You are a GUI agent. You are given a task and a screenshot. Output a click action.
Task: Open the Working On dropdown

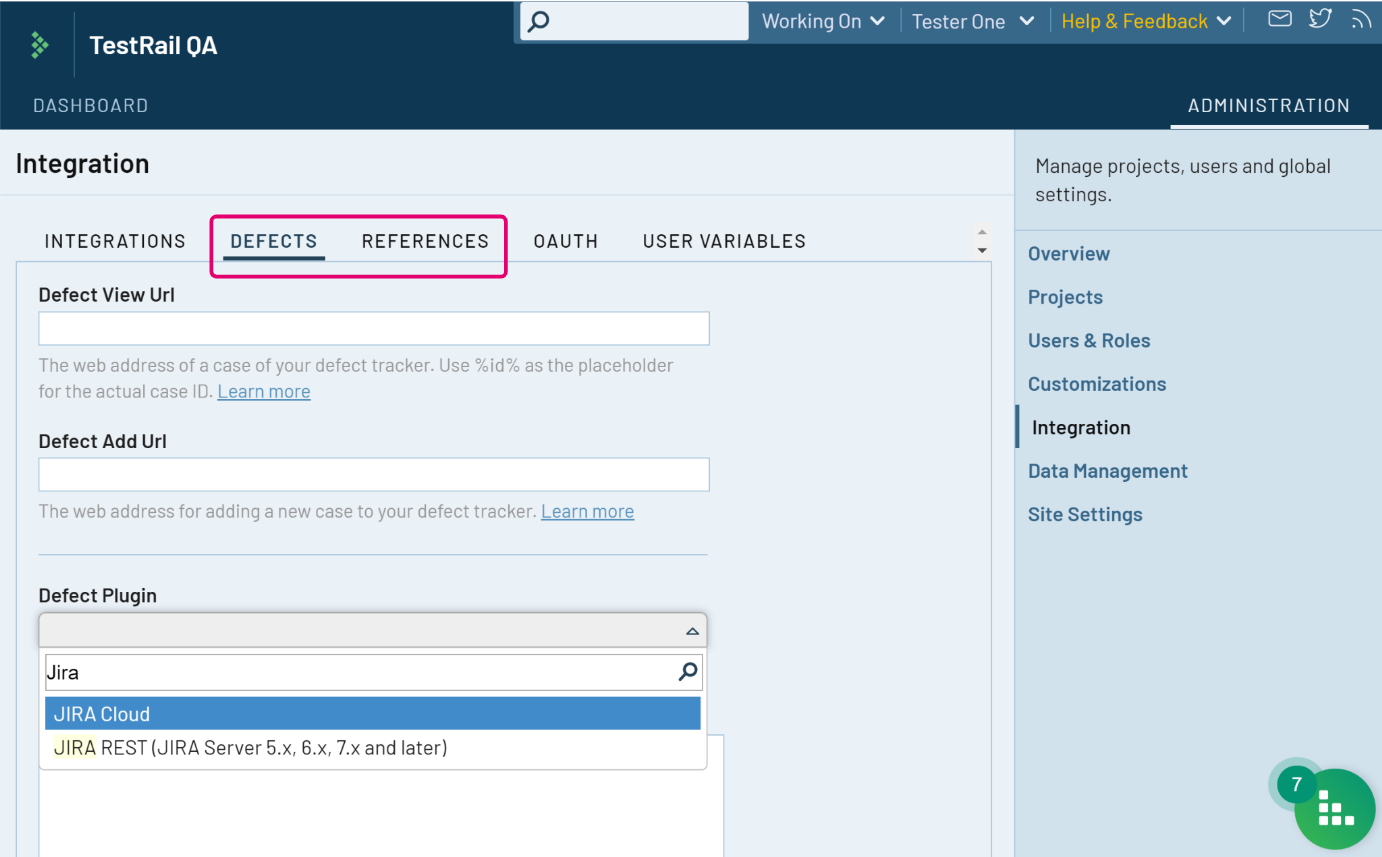tap(822, 20)
